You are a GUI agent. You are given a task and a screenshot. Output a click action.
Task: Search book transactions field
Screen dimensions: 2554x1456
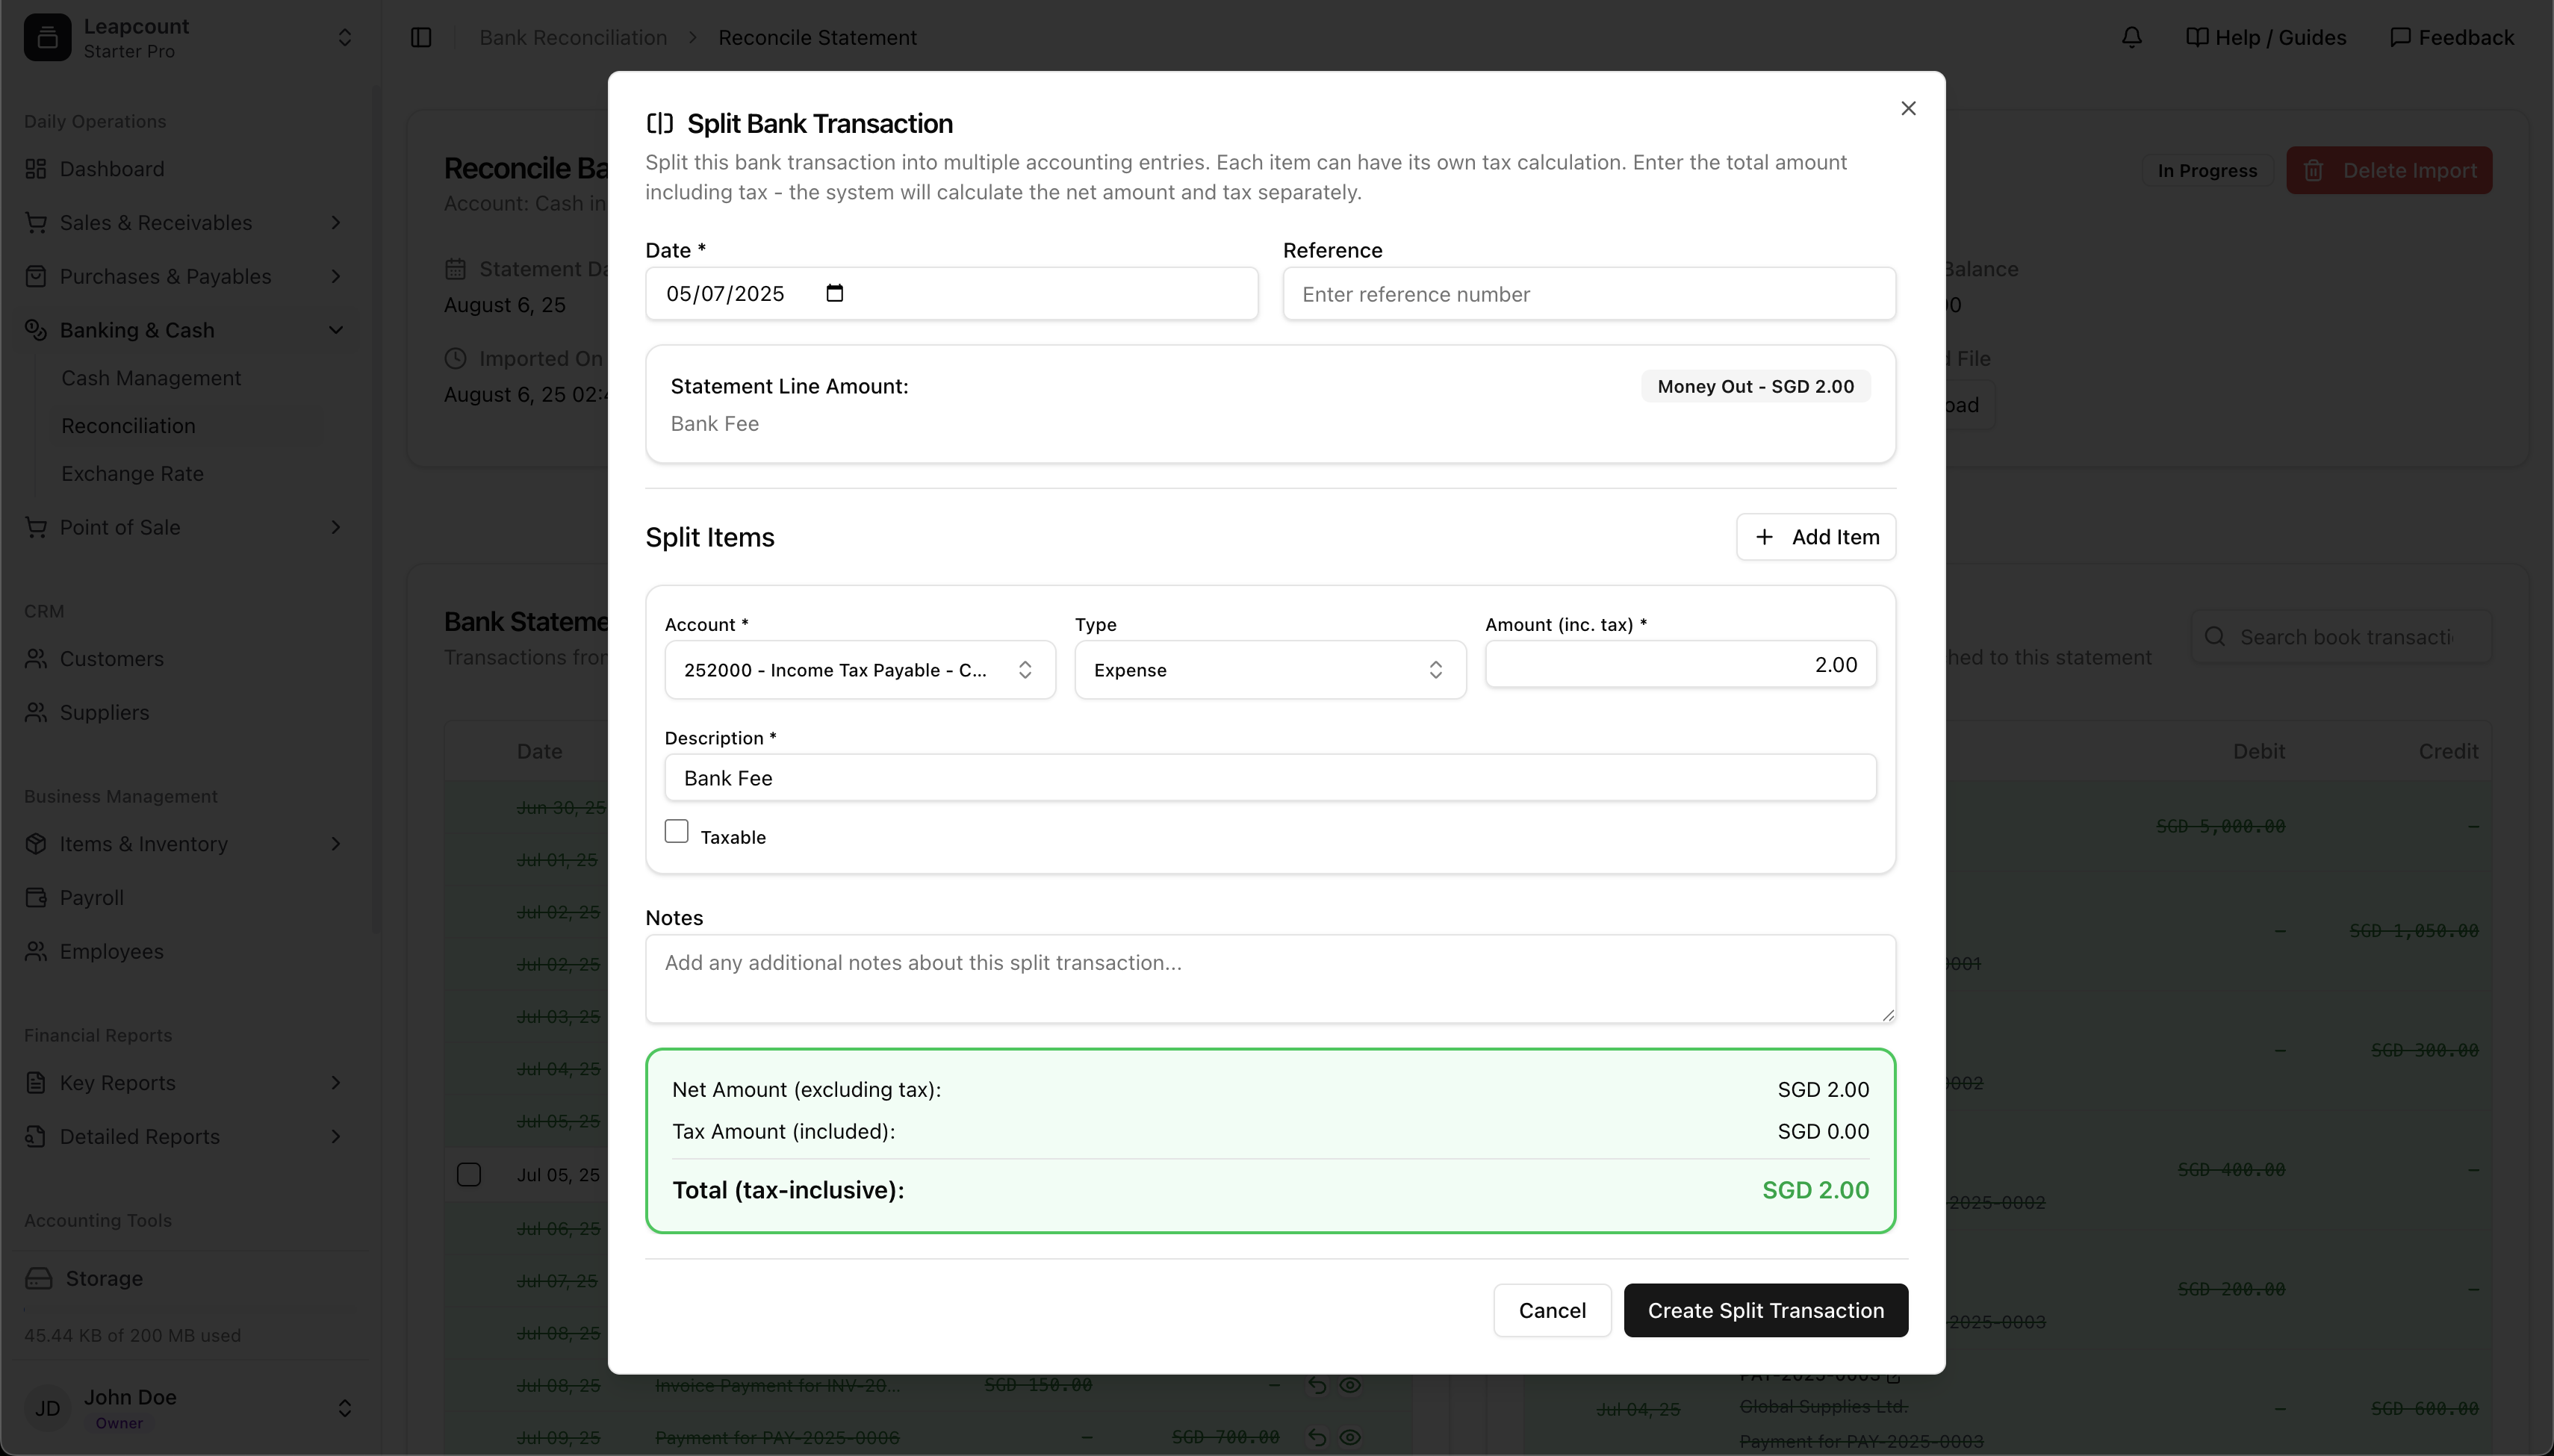click(2342, 637)
